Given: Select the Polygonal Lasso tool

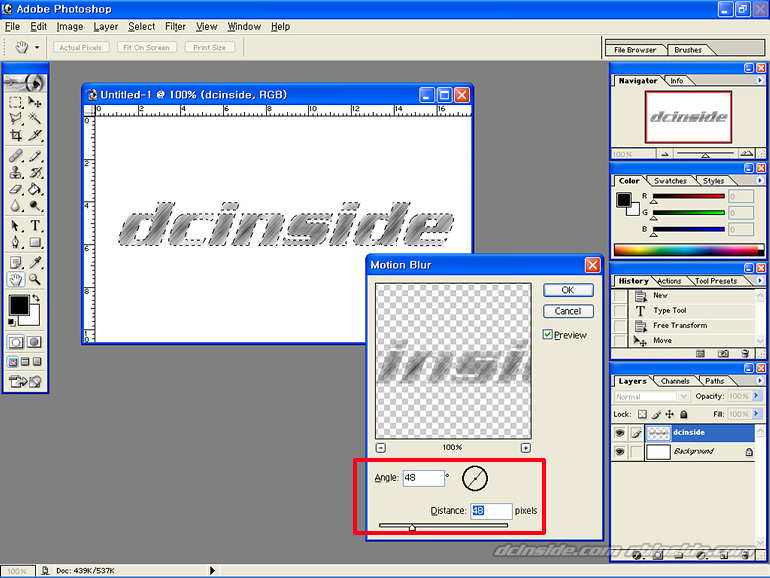Looking at the screenshot, I should pos(16,118).
